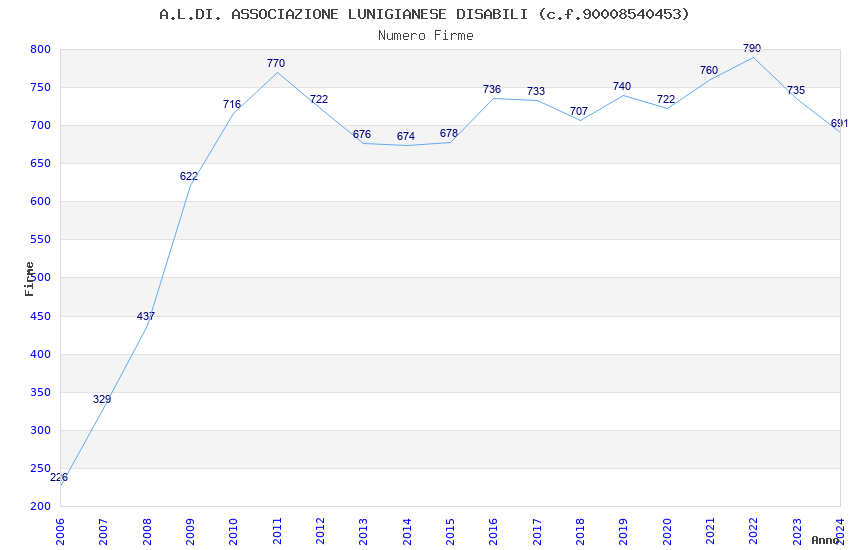This screenshot has width=850, height=550.
Task: Click the x-axis year 2021
Action: [x=710, y=531]
